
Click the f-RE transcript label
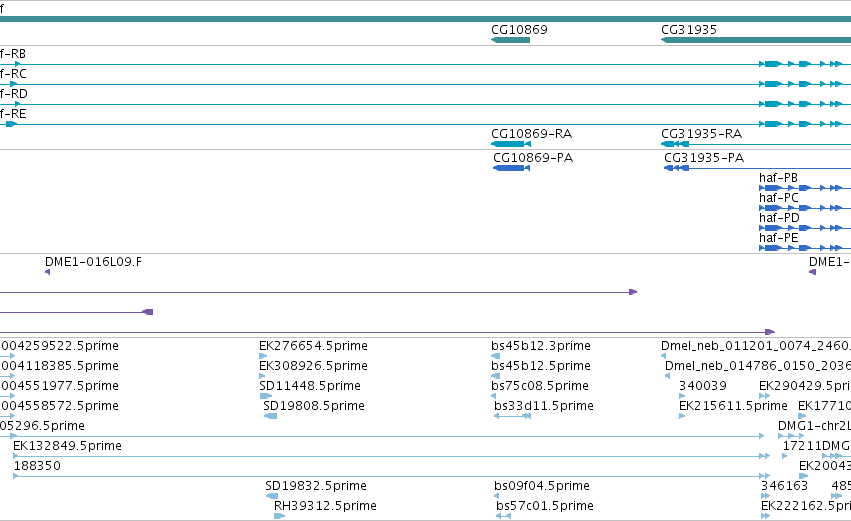(x=13, y=114)
